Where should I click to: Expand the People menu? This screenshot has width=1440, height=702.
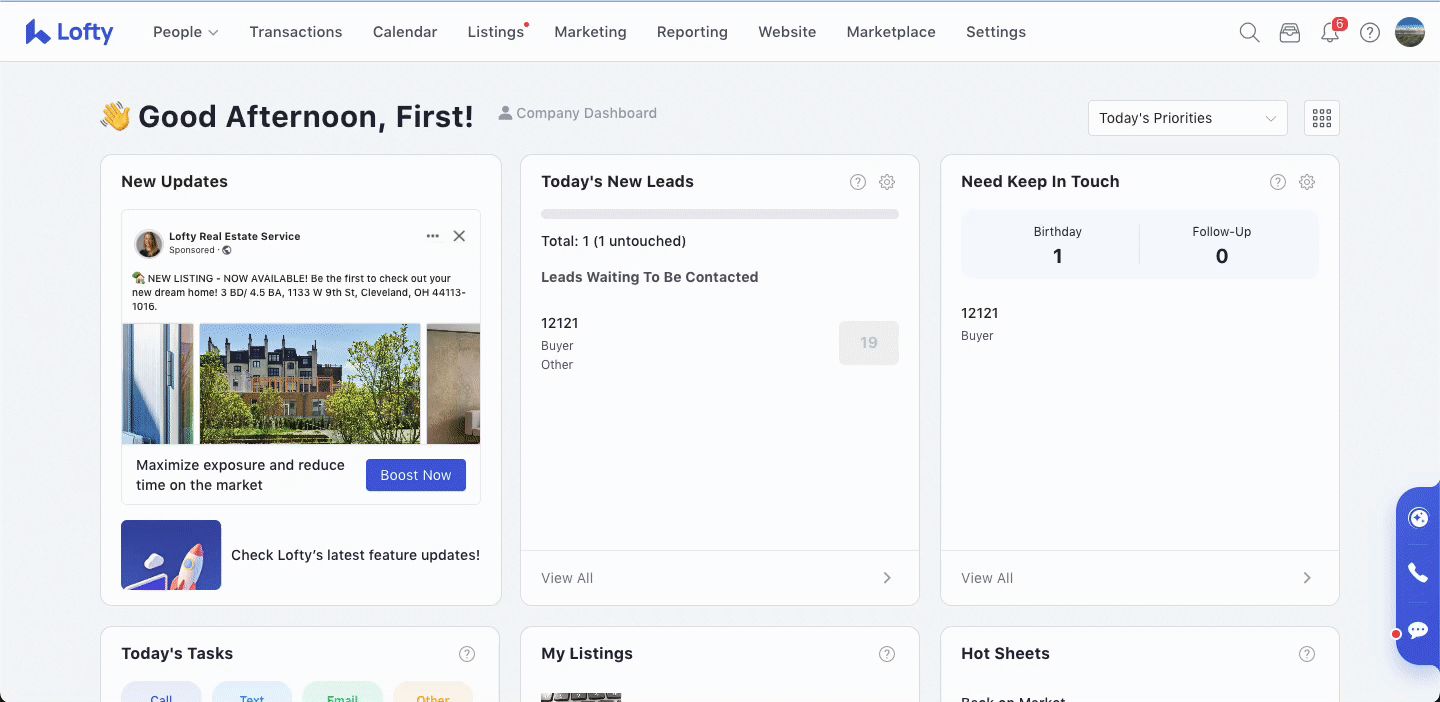pos(185,32)
